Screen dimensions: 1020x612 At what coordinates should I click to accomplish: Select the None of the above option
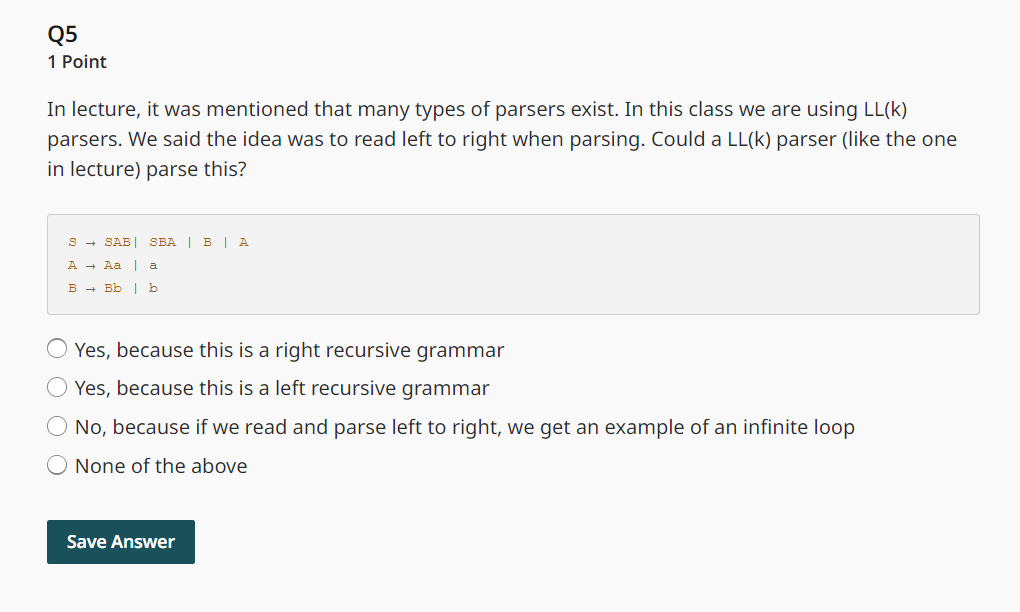click(57, 464)
